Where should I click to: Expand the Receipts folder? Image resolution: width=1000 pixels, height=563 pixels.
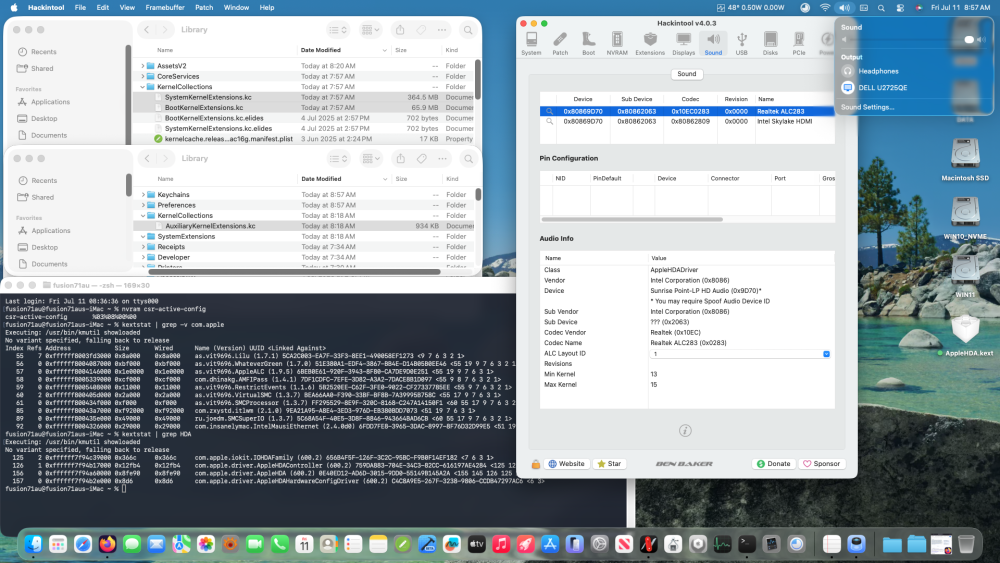pyautogui.click(x=143, y=247)
